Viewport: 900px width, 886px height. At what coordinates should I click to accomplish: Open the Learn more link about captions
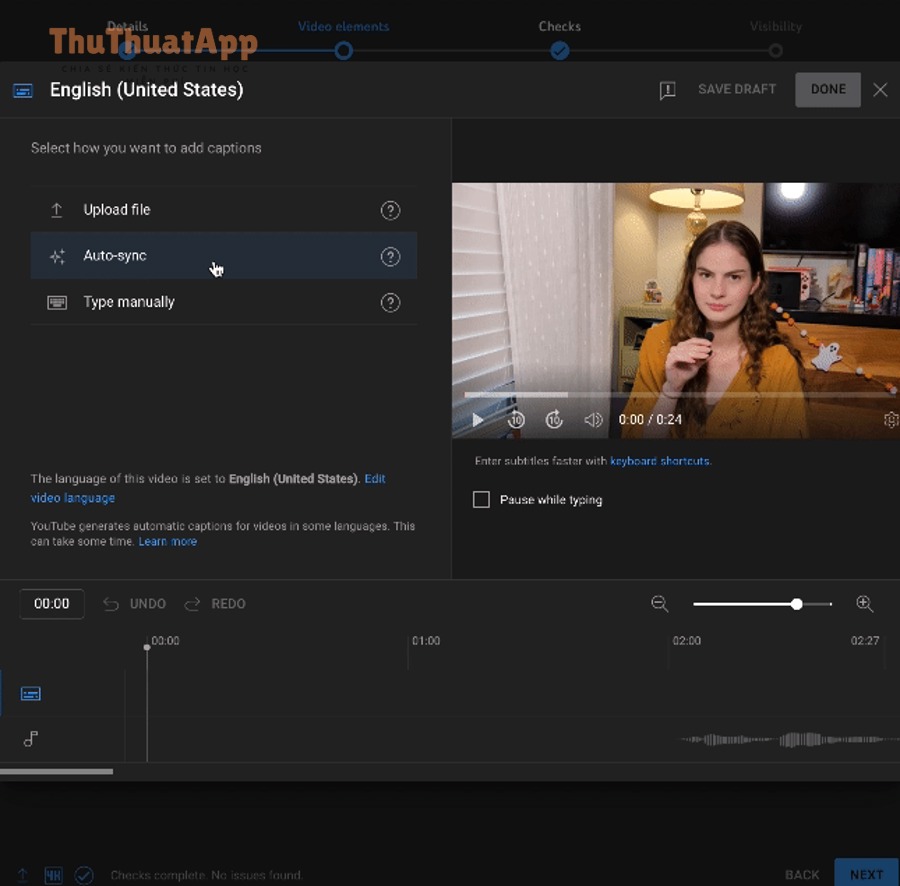coord(168,542)
